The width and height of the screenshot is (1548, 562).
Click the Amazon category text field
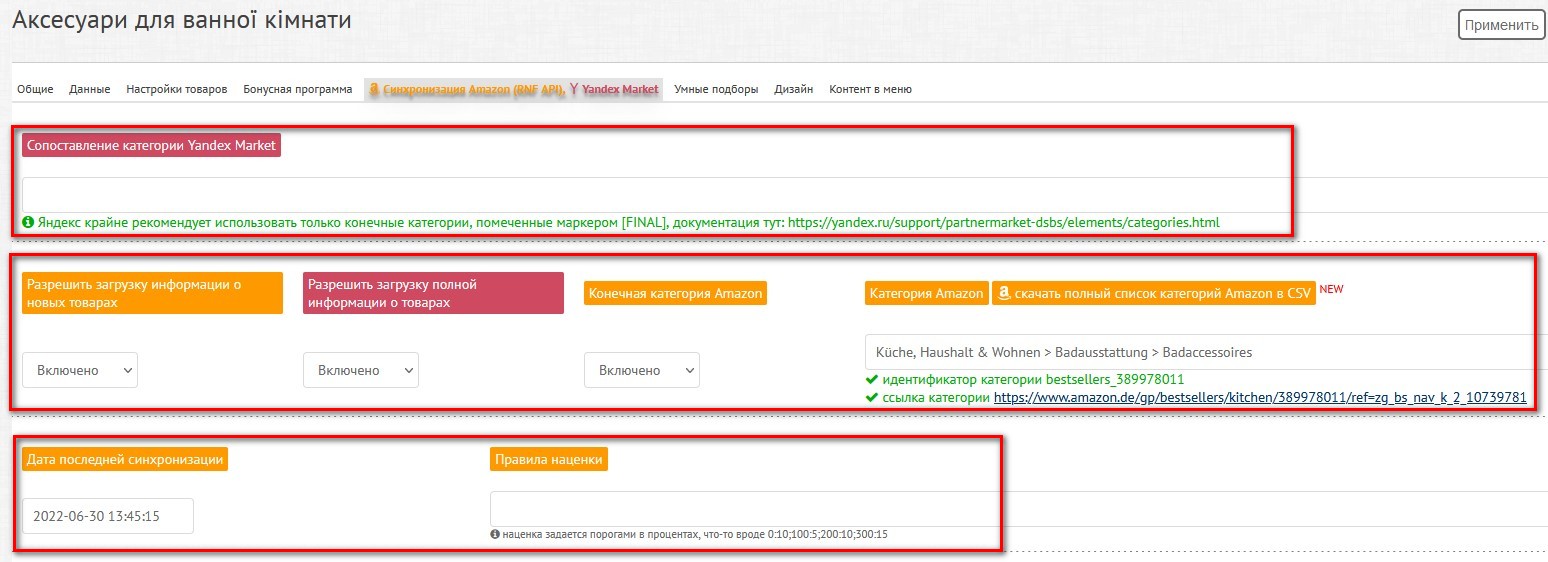pyautogui.click(x=1200, y=352)
